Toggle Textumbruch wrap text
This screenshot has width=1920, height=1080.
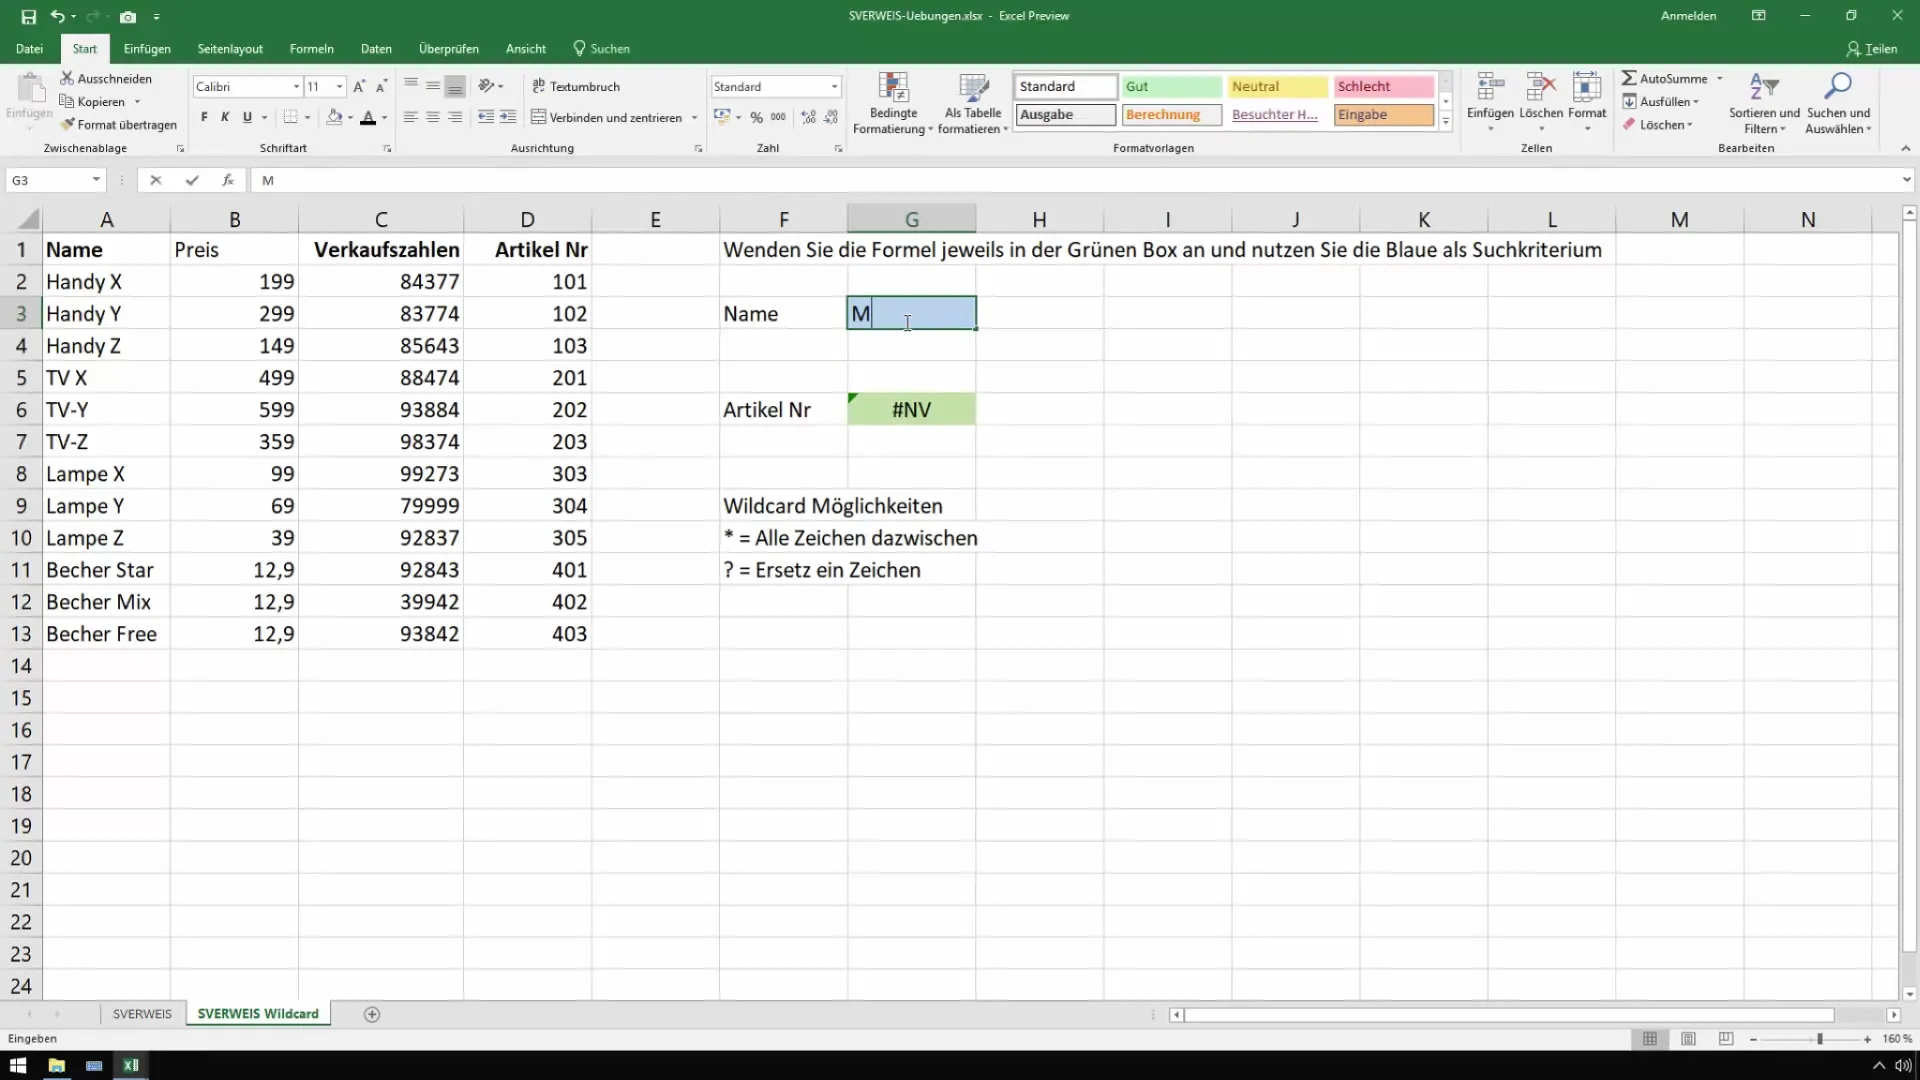pos(576,86)
